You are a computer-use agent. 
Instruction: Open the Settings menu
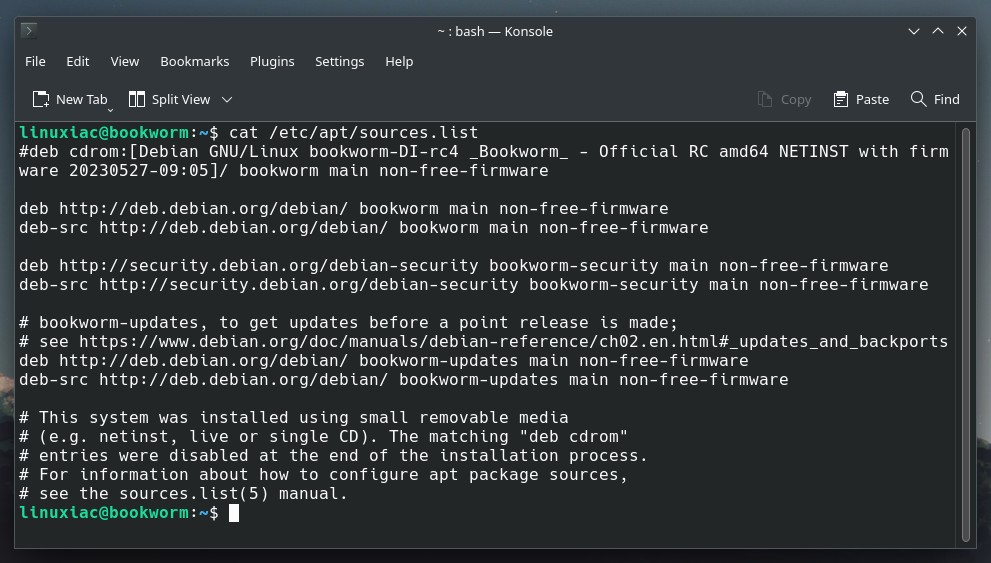tap(339, 61)
